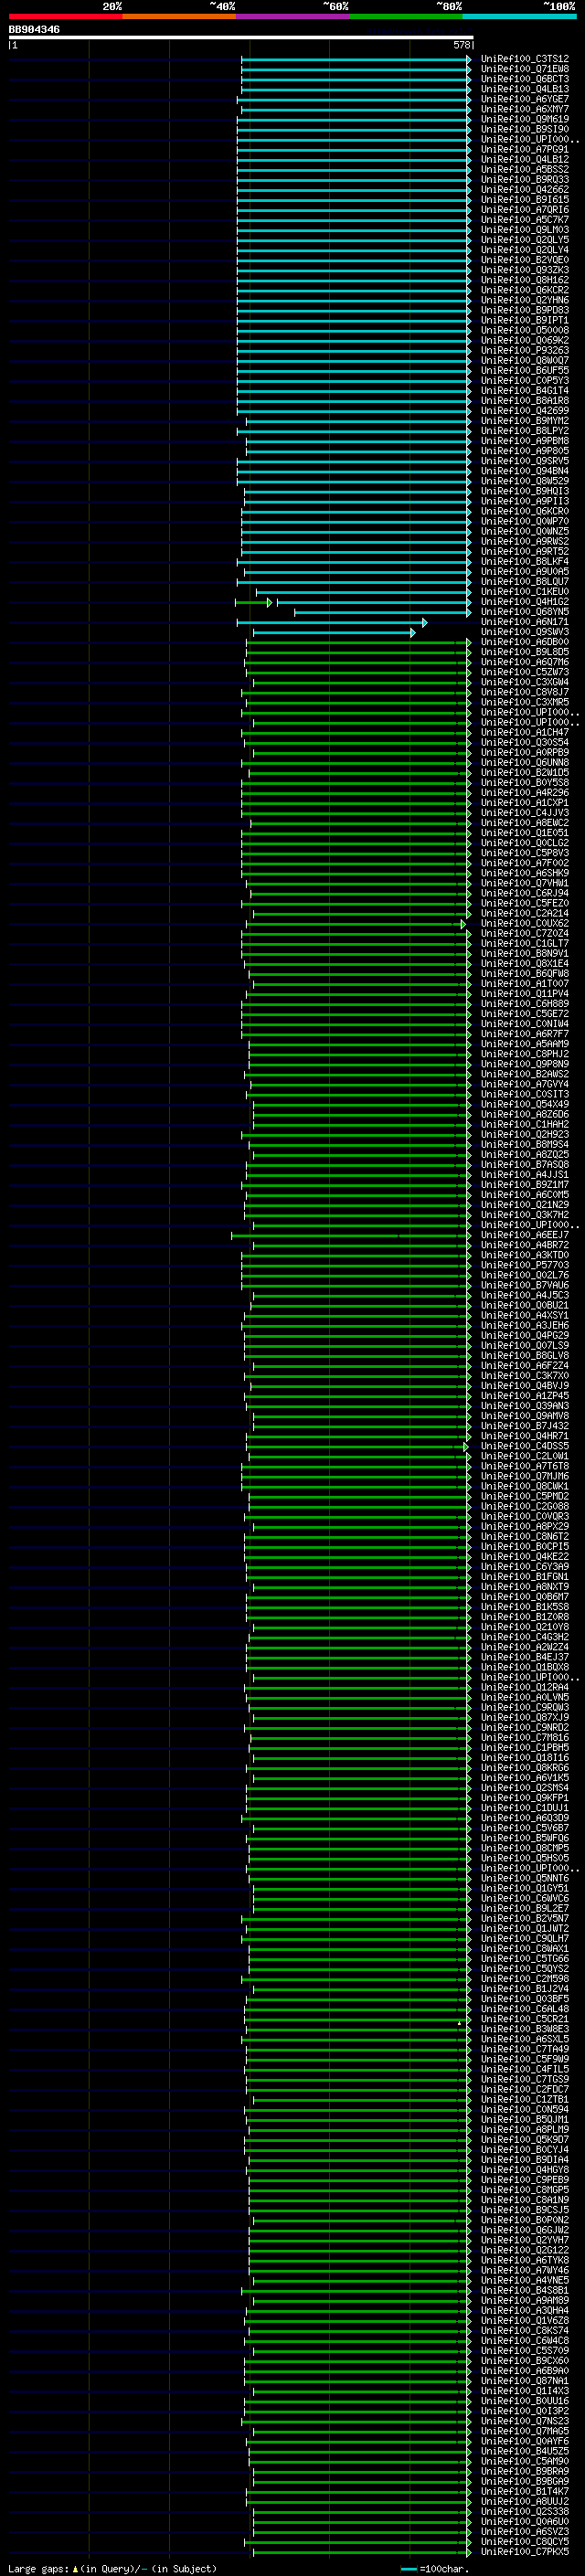Select hit label UniRef100_Q6UNN8
The image size is (585, 2576).
click(524, 762)
